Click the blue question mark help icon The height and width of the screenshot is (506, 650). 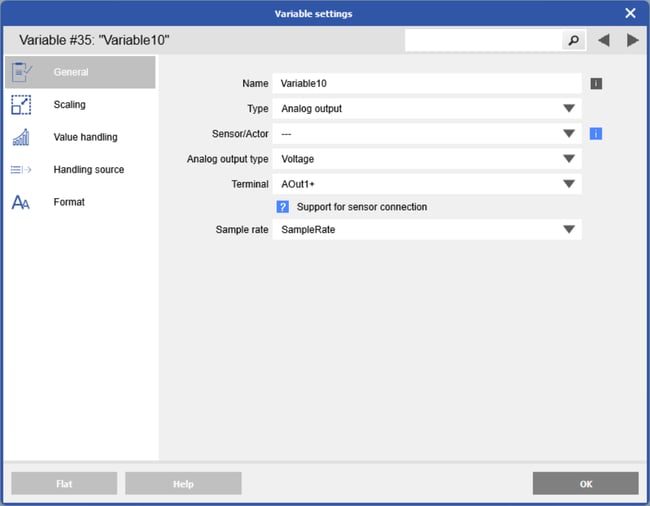[x=283, y=207]
